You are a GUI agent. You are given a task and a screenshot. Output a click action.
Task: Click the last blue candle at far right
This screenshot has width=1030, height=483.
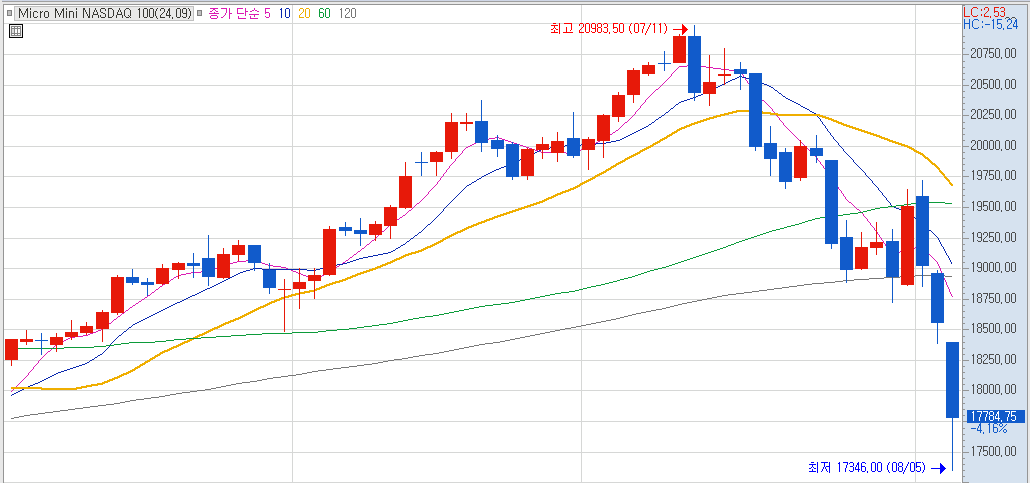952,380
